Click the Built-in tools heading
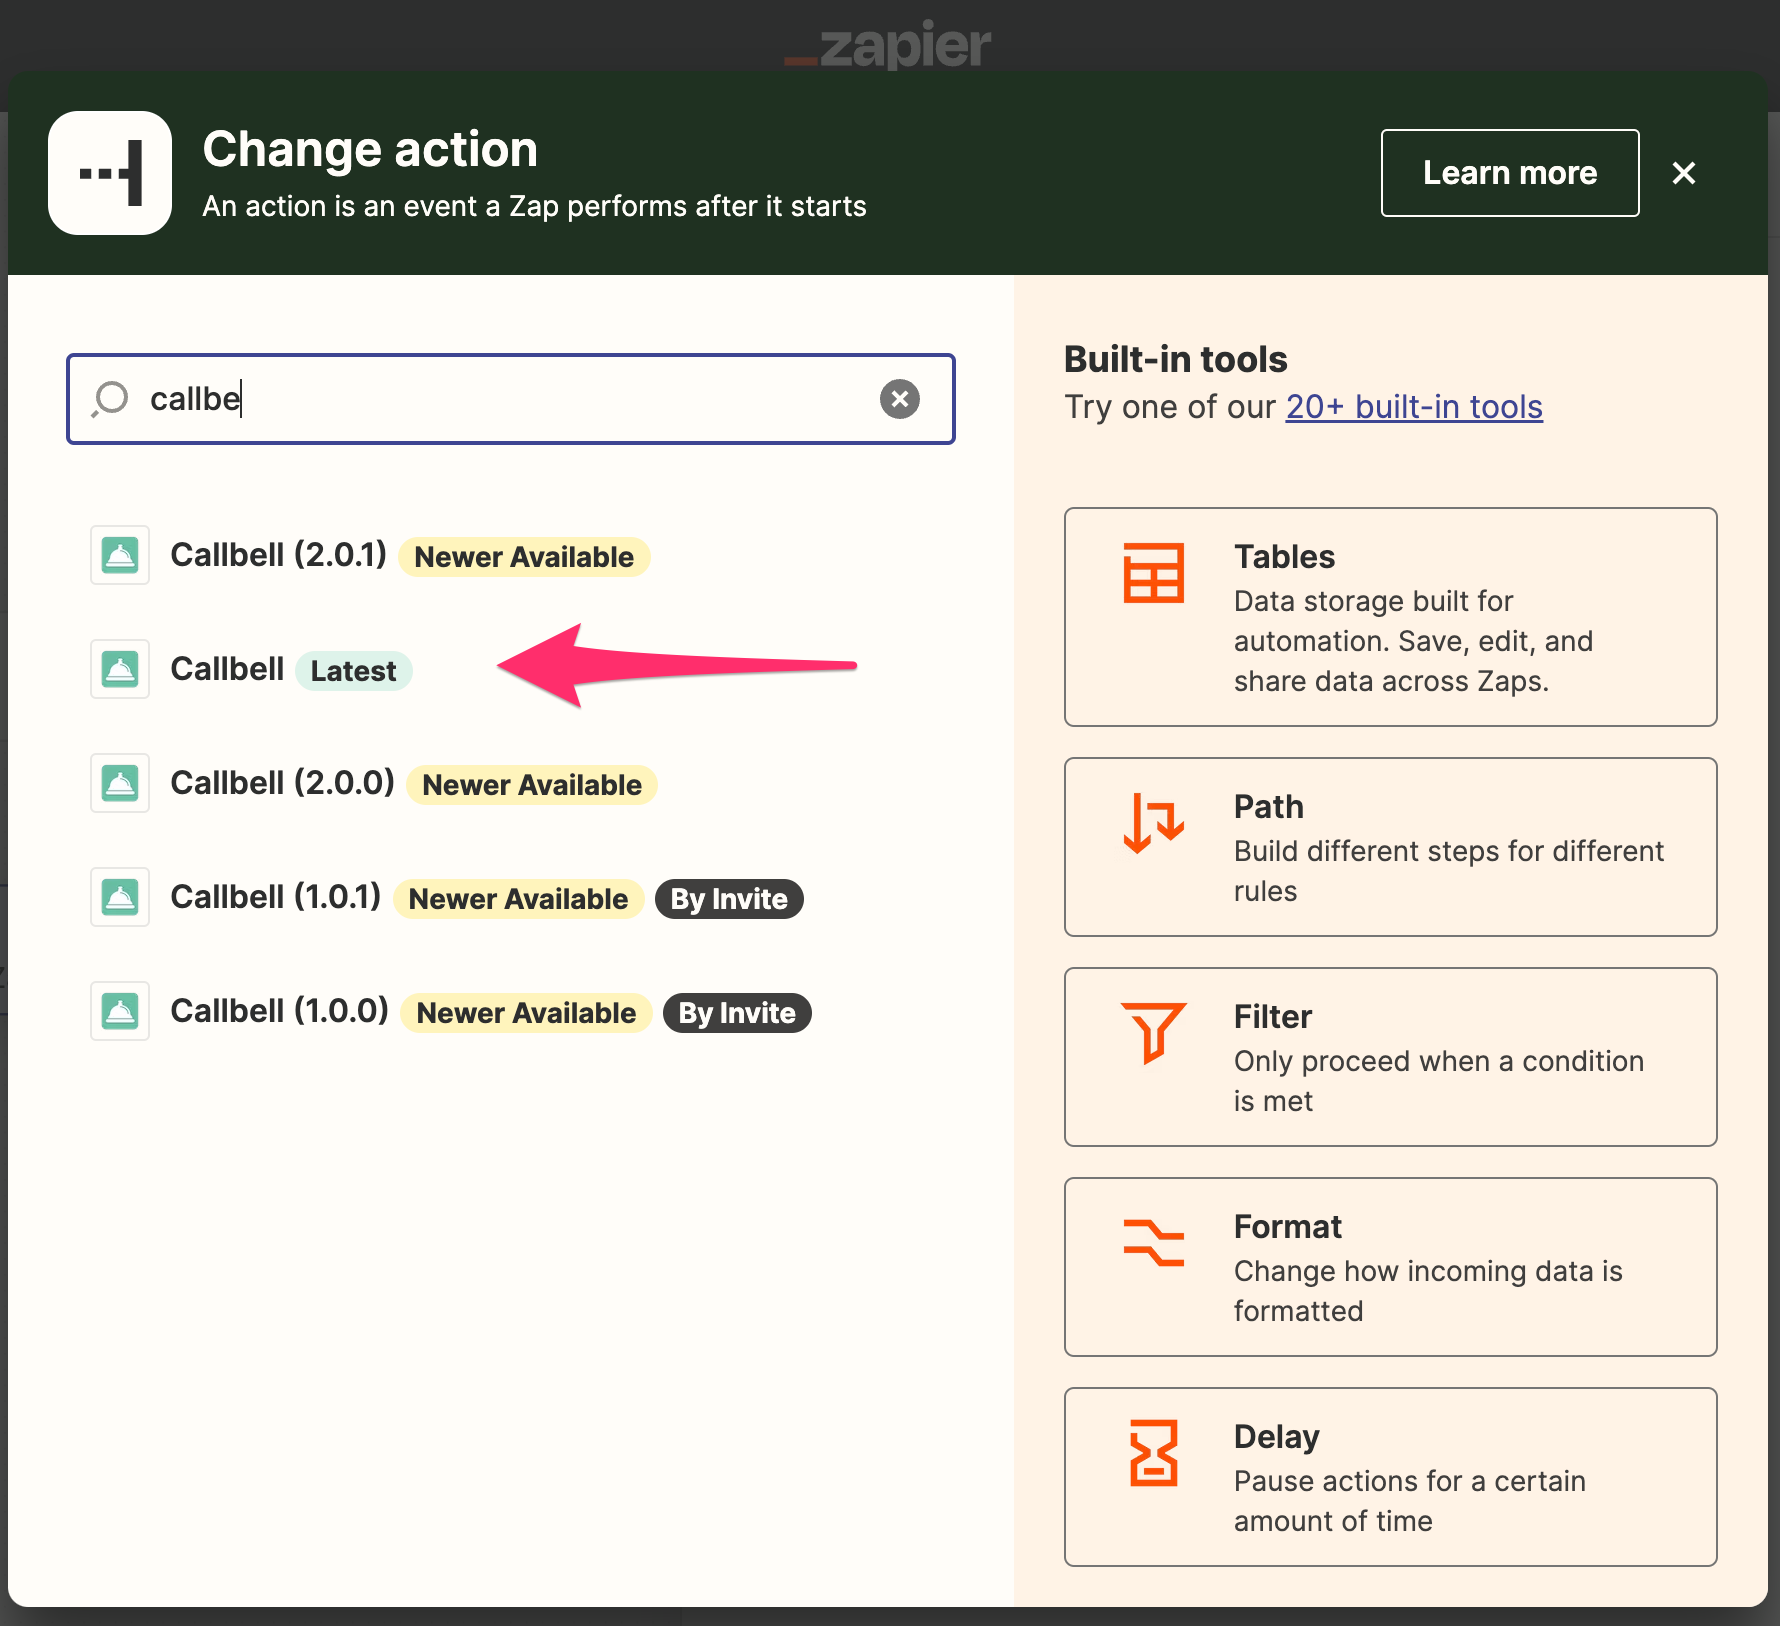Image resolution: width=1780 pixels, height=1626 pixels. 1176,359
